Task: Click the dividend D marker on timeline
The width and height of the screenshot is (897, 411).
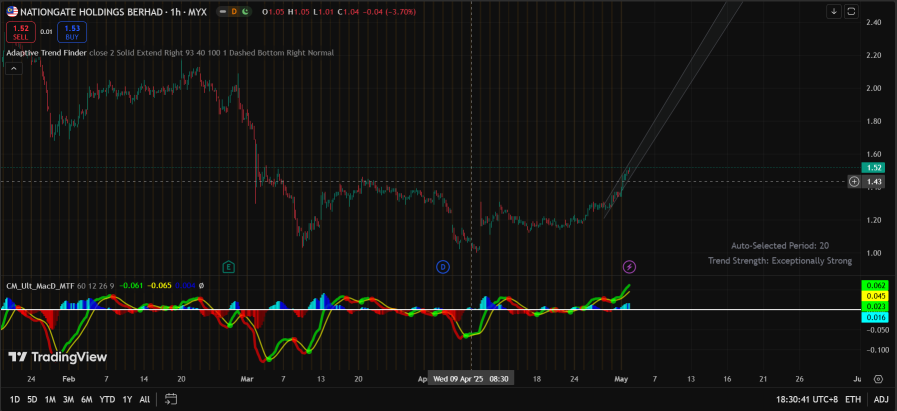Action: pos(443,266)
